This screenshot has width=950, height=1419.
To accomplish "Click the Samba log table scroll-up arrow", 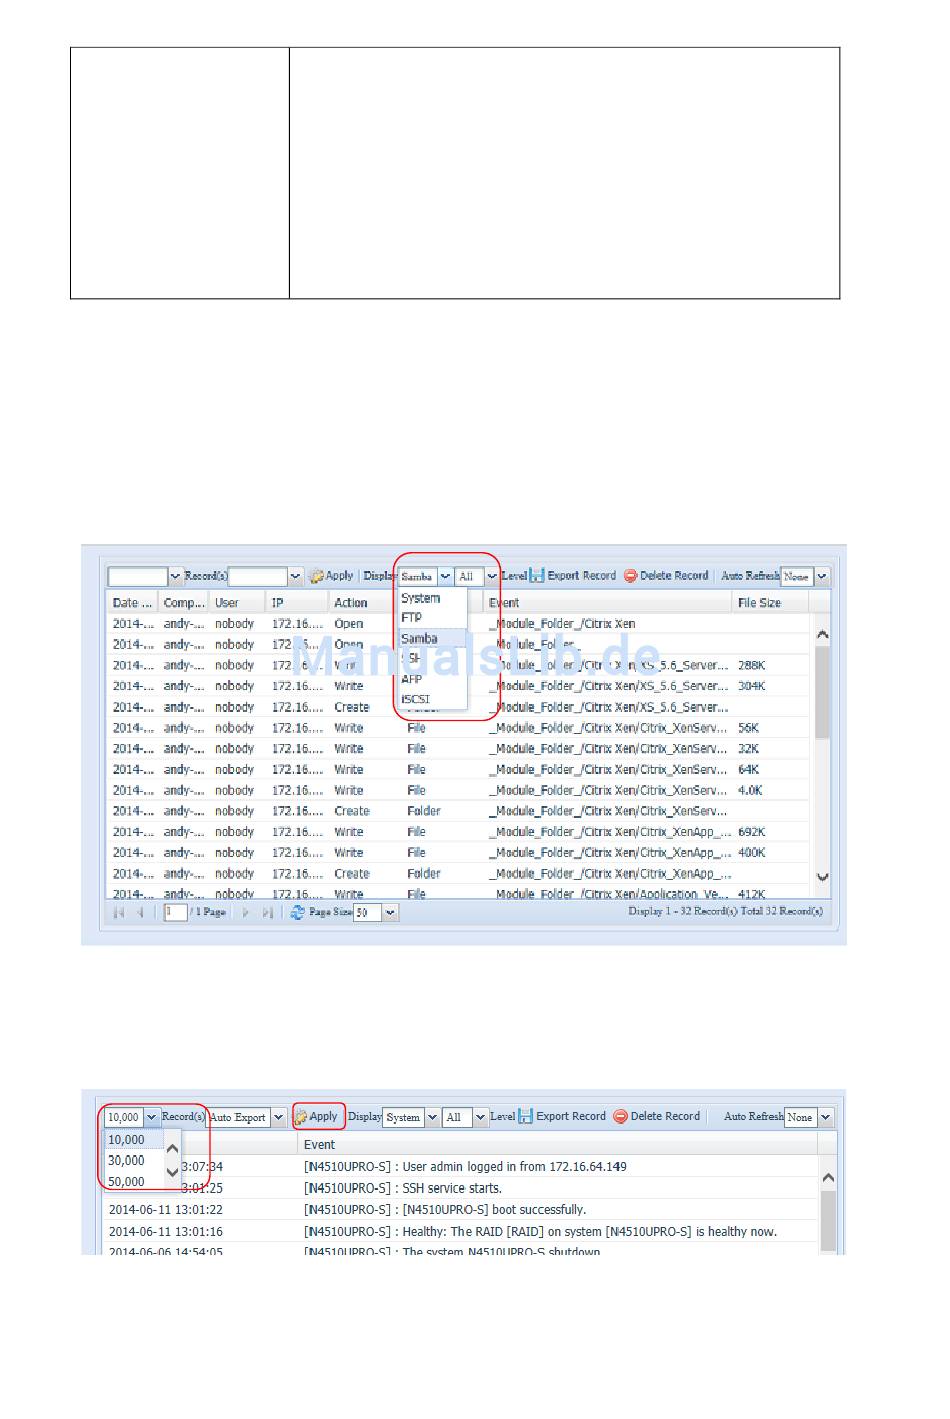I will click(822, 634).
